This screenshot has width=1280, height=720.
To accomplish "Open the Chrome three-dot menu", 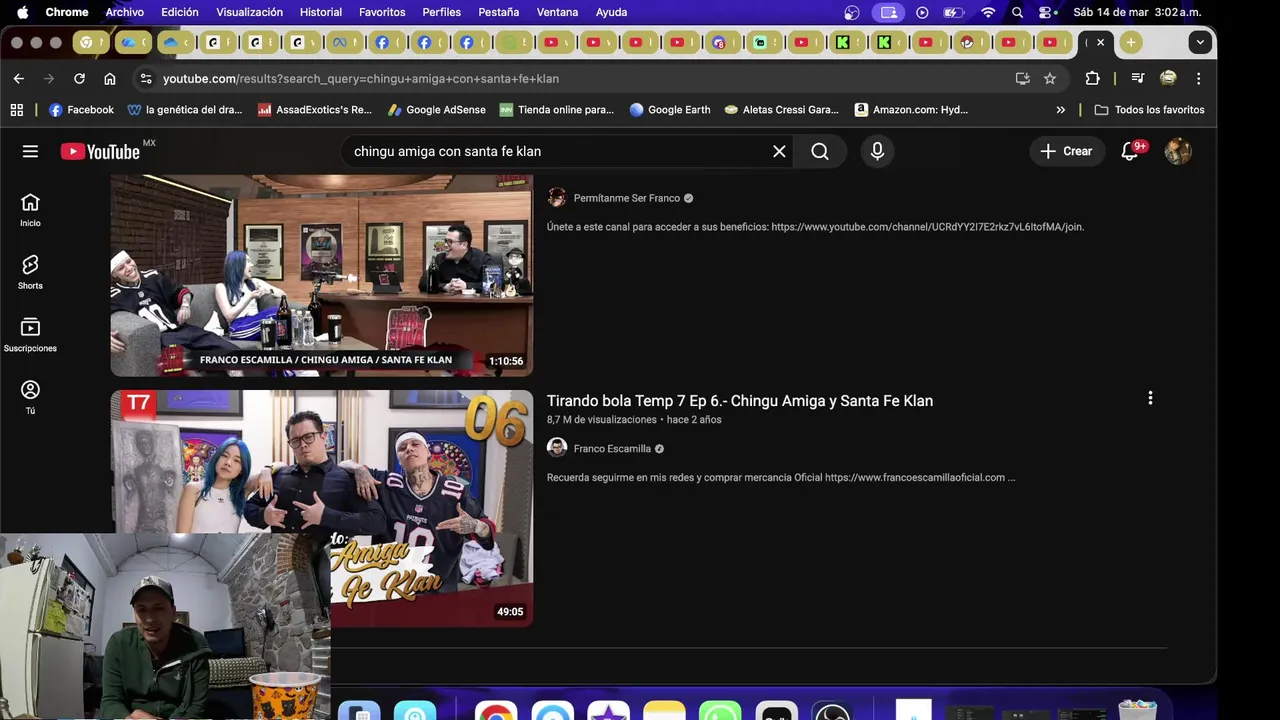I will [1198, 78].
